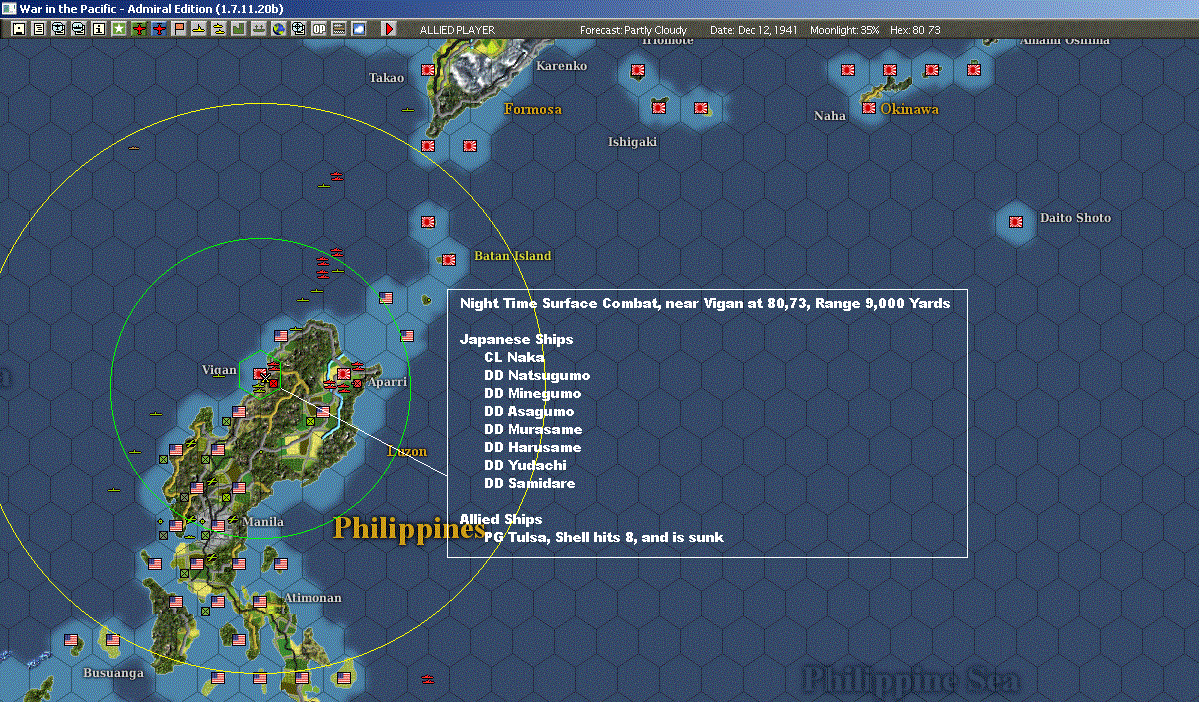This screenshot has width=1199, height=702.
Task: Click the Ishigaki map label
Action: point(632,141)
